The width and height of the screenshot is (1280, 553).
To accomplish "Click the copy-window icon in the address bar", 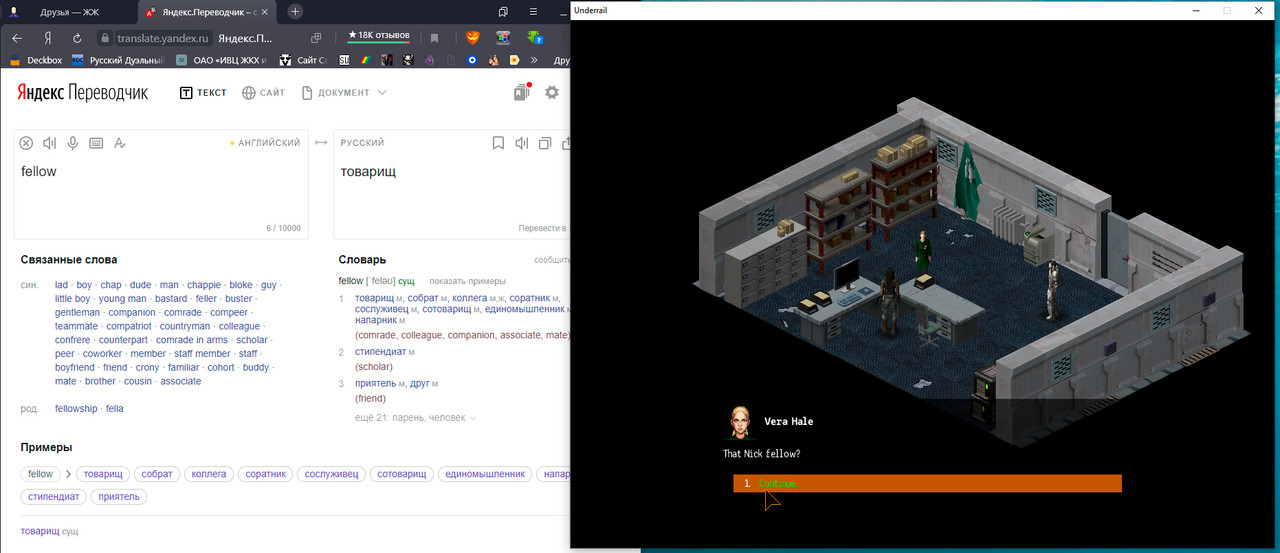I will (x=316, y=38).
